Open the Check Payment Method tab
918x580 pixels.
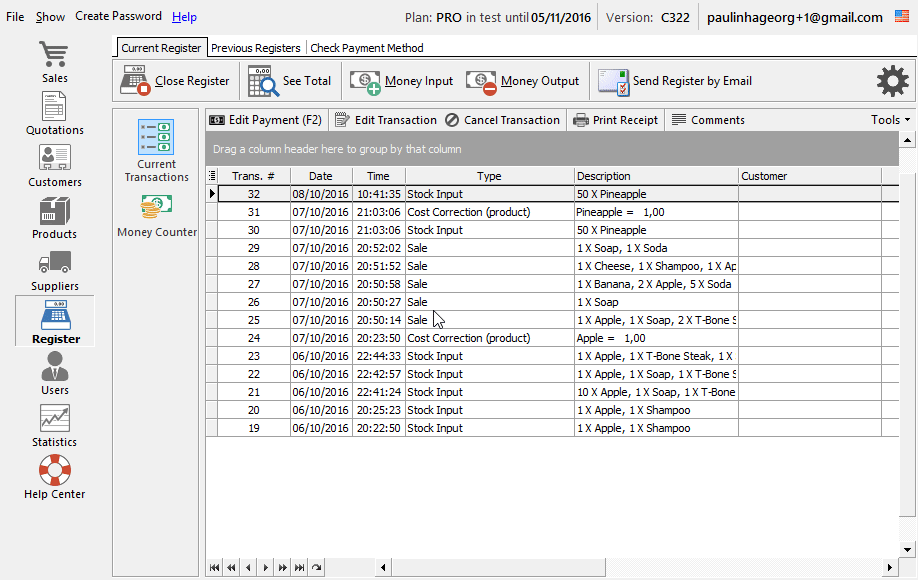pyautogui.click(x=367, y=48)
